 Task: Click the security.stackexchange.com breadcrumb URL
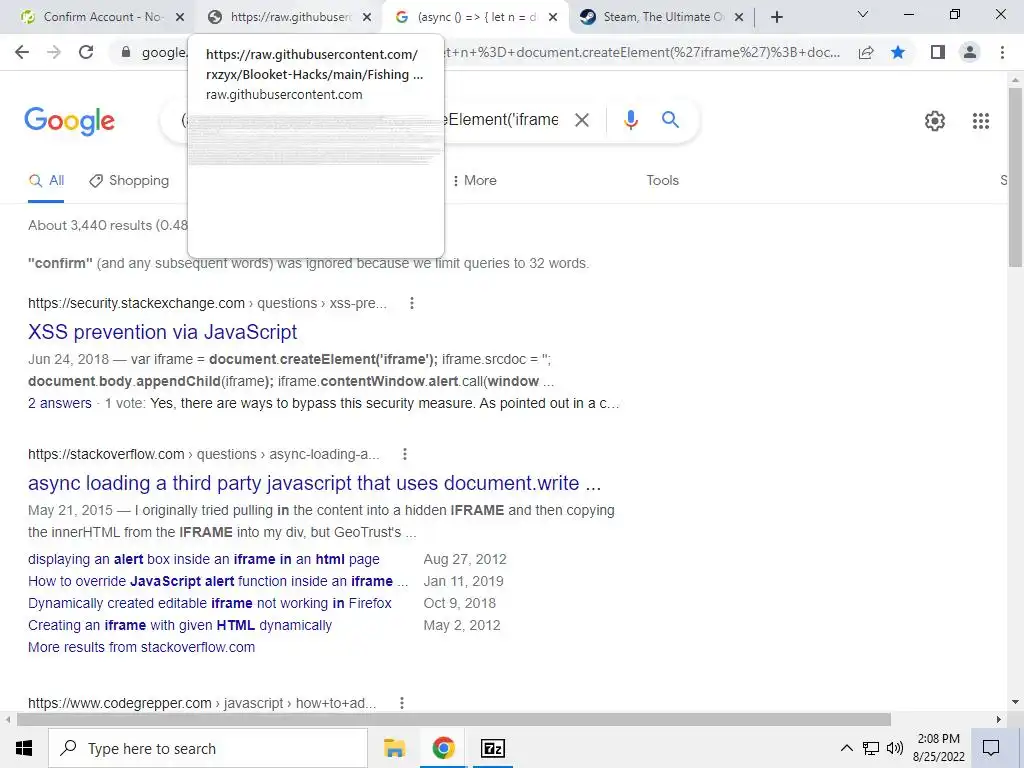[207, 303]
